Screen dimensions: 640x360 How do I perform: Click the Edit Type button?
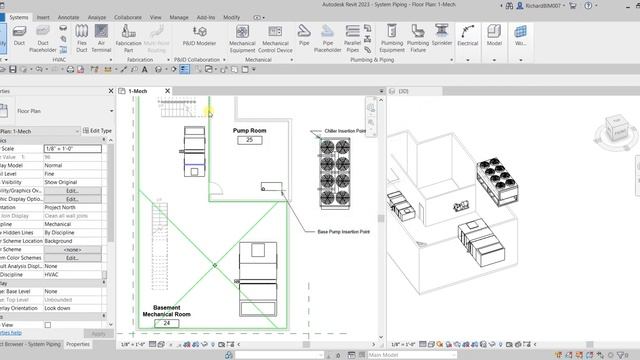[97, 131]
